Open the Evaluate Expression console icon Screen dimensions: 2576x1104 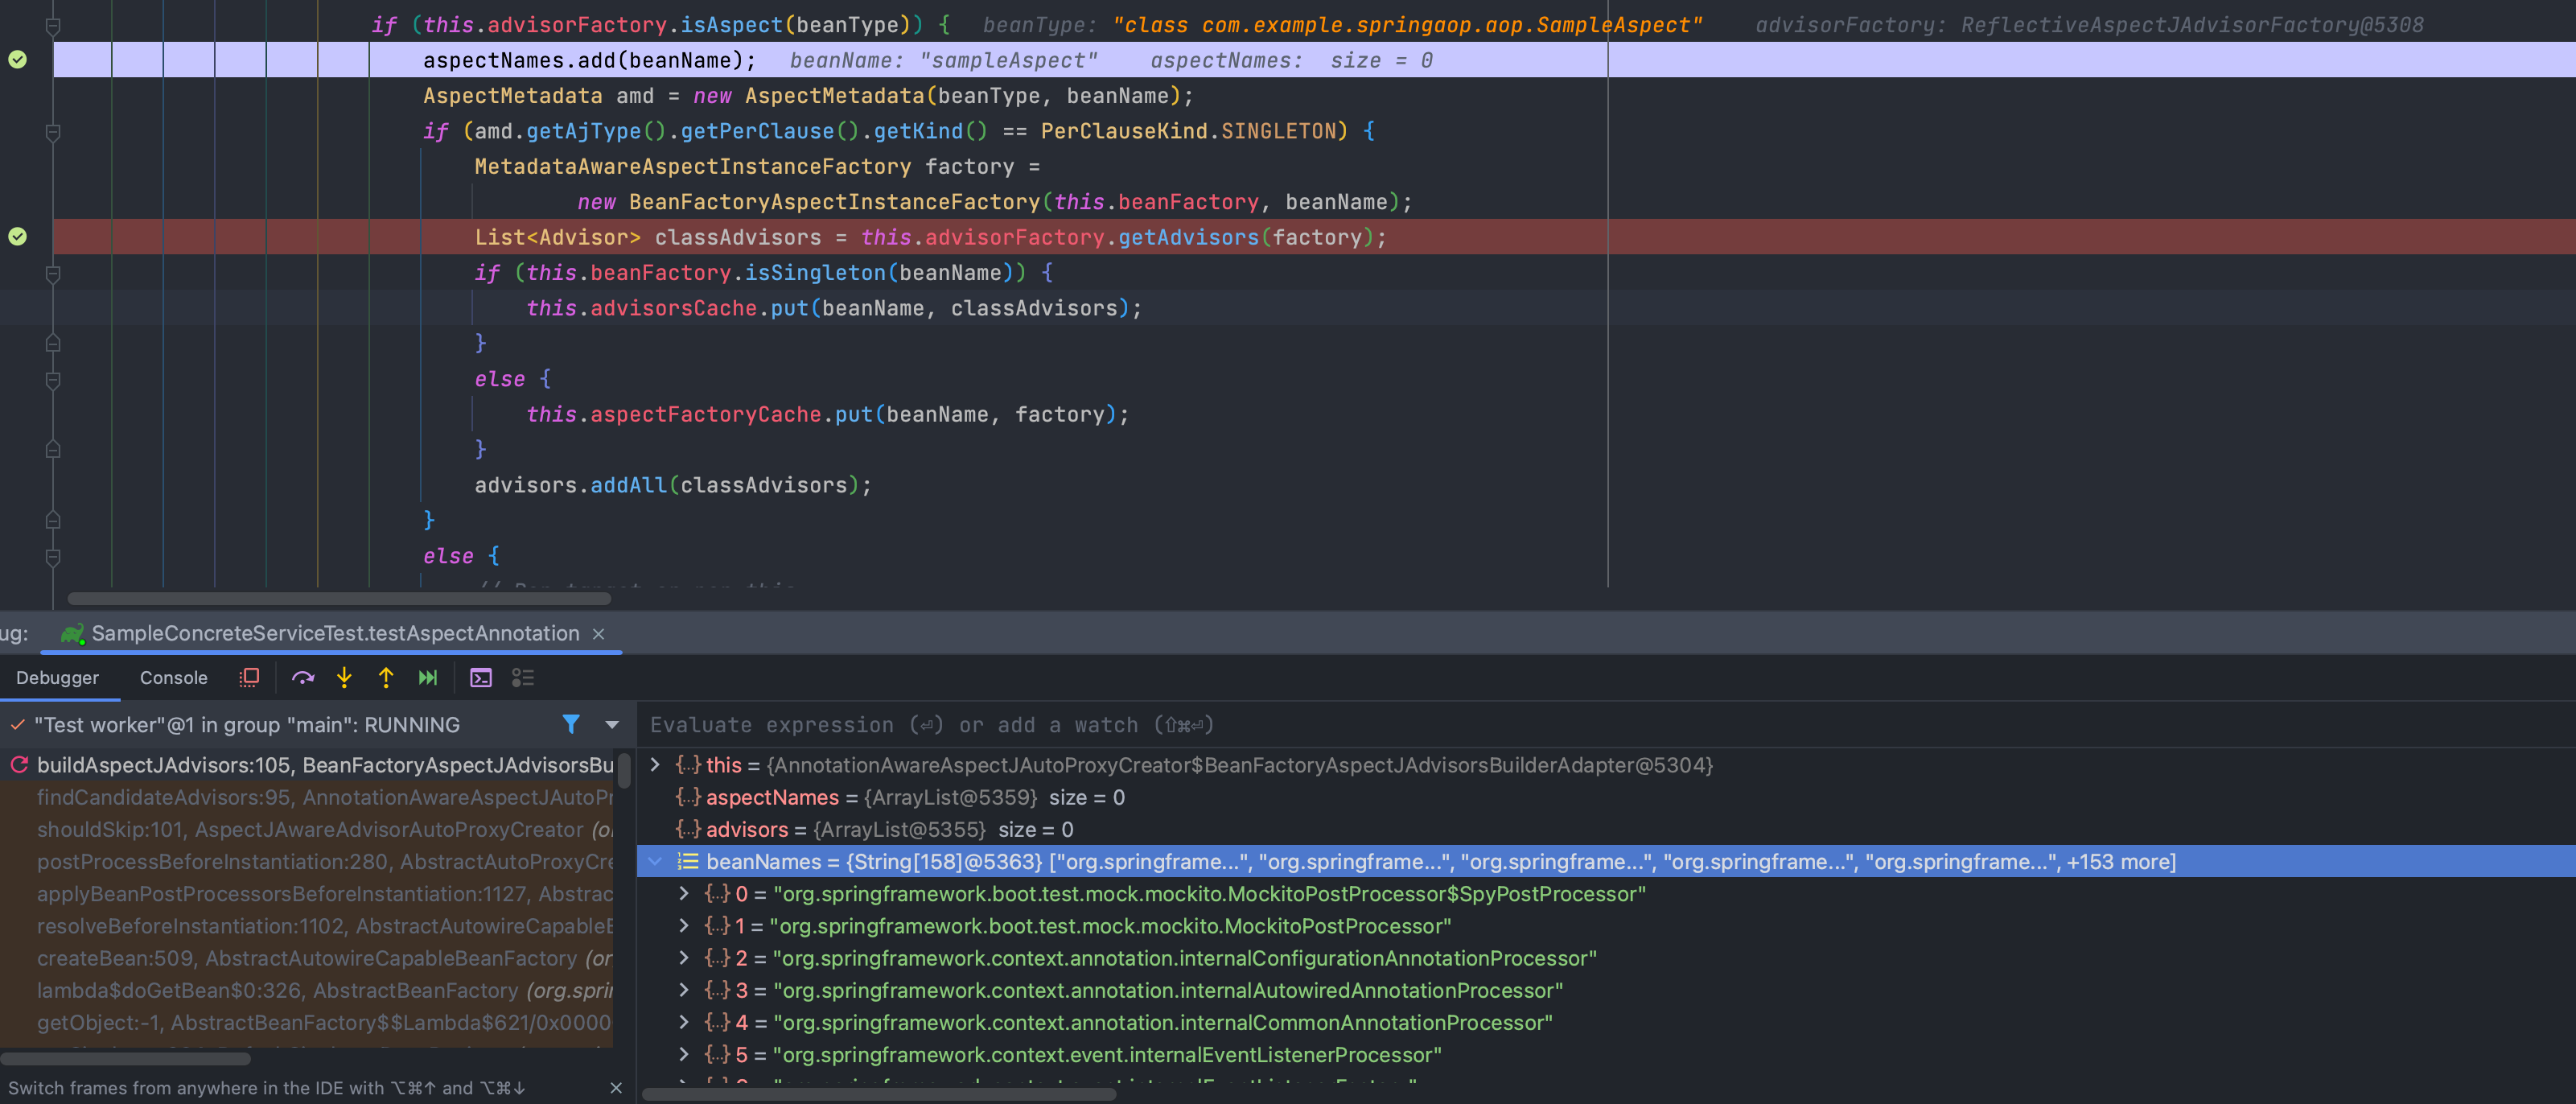[481, 678]
